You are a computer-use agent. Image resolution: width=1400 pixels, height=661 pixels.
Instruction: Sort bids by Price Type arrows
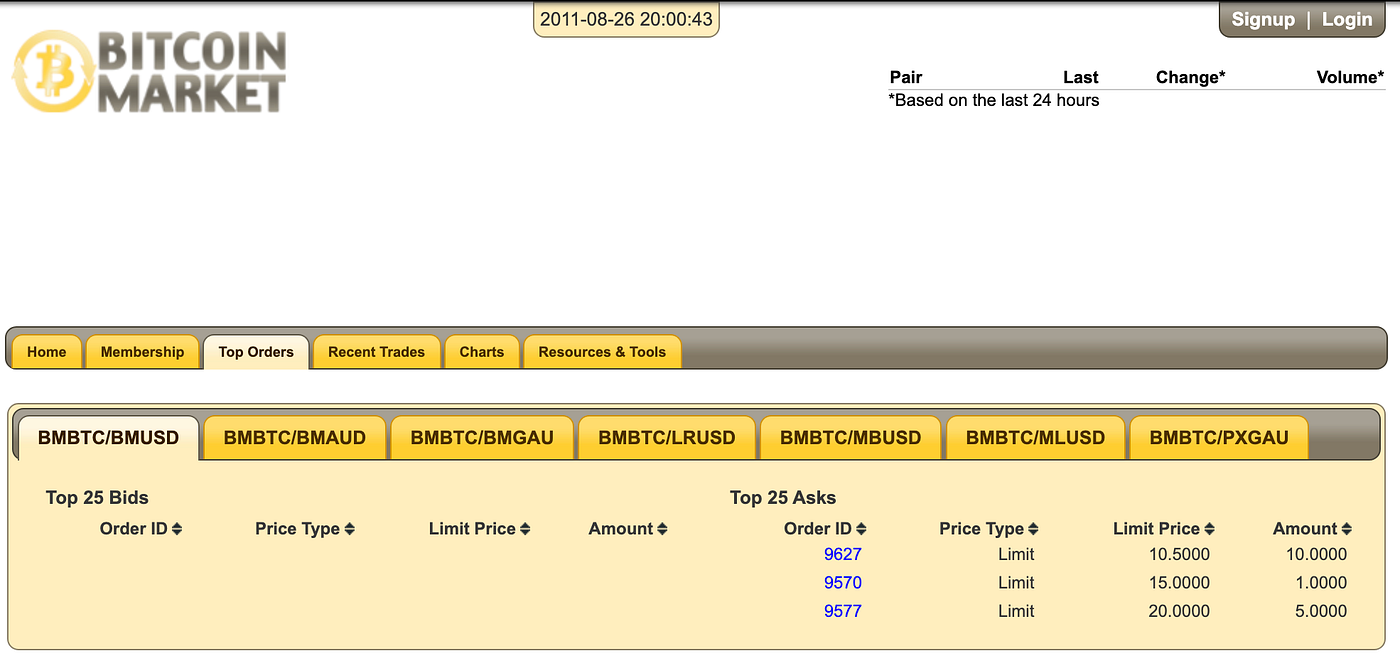pos(350,529)
